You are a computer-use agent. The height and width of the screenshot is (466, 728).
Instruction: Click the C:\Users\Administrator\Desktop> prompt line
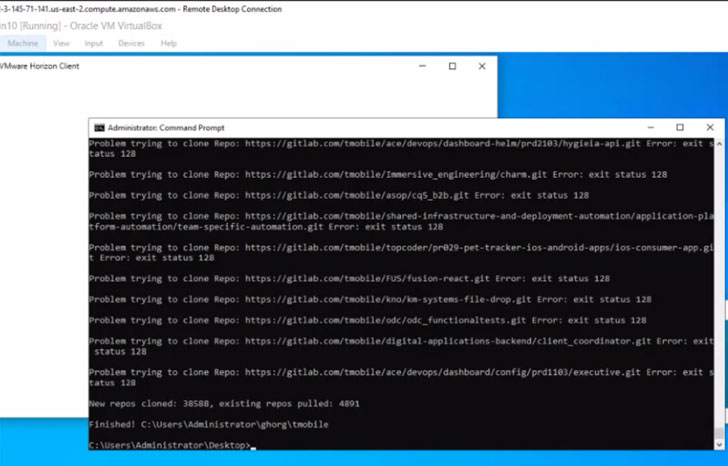pos(170,445)
